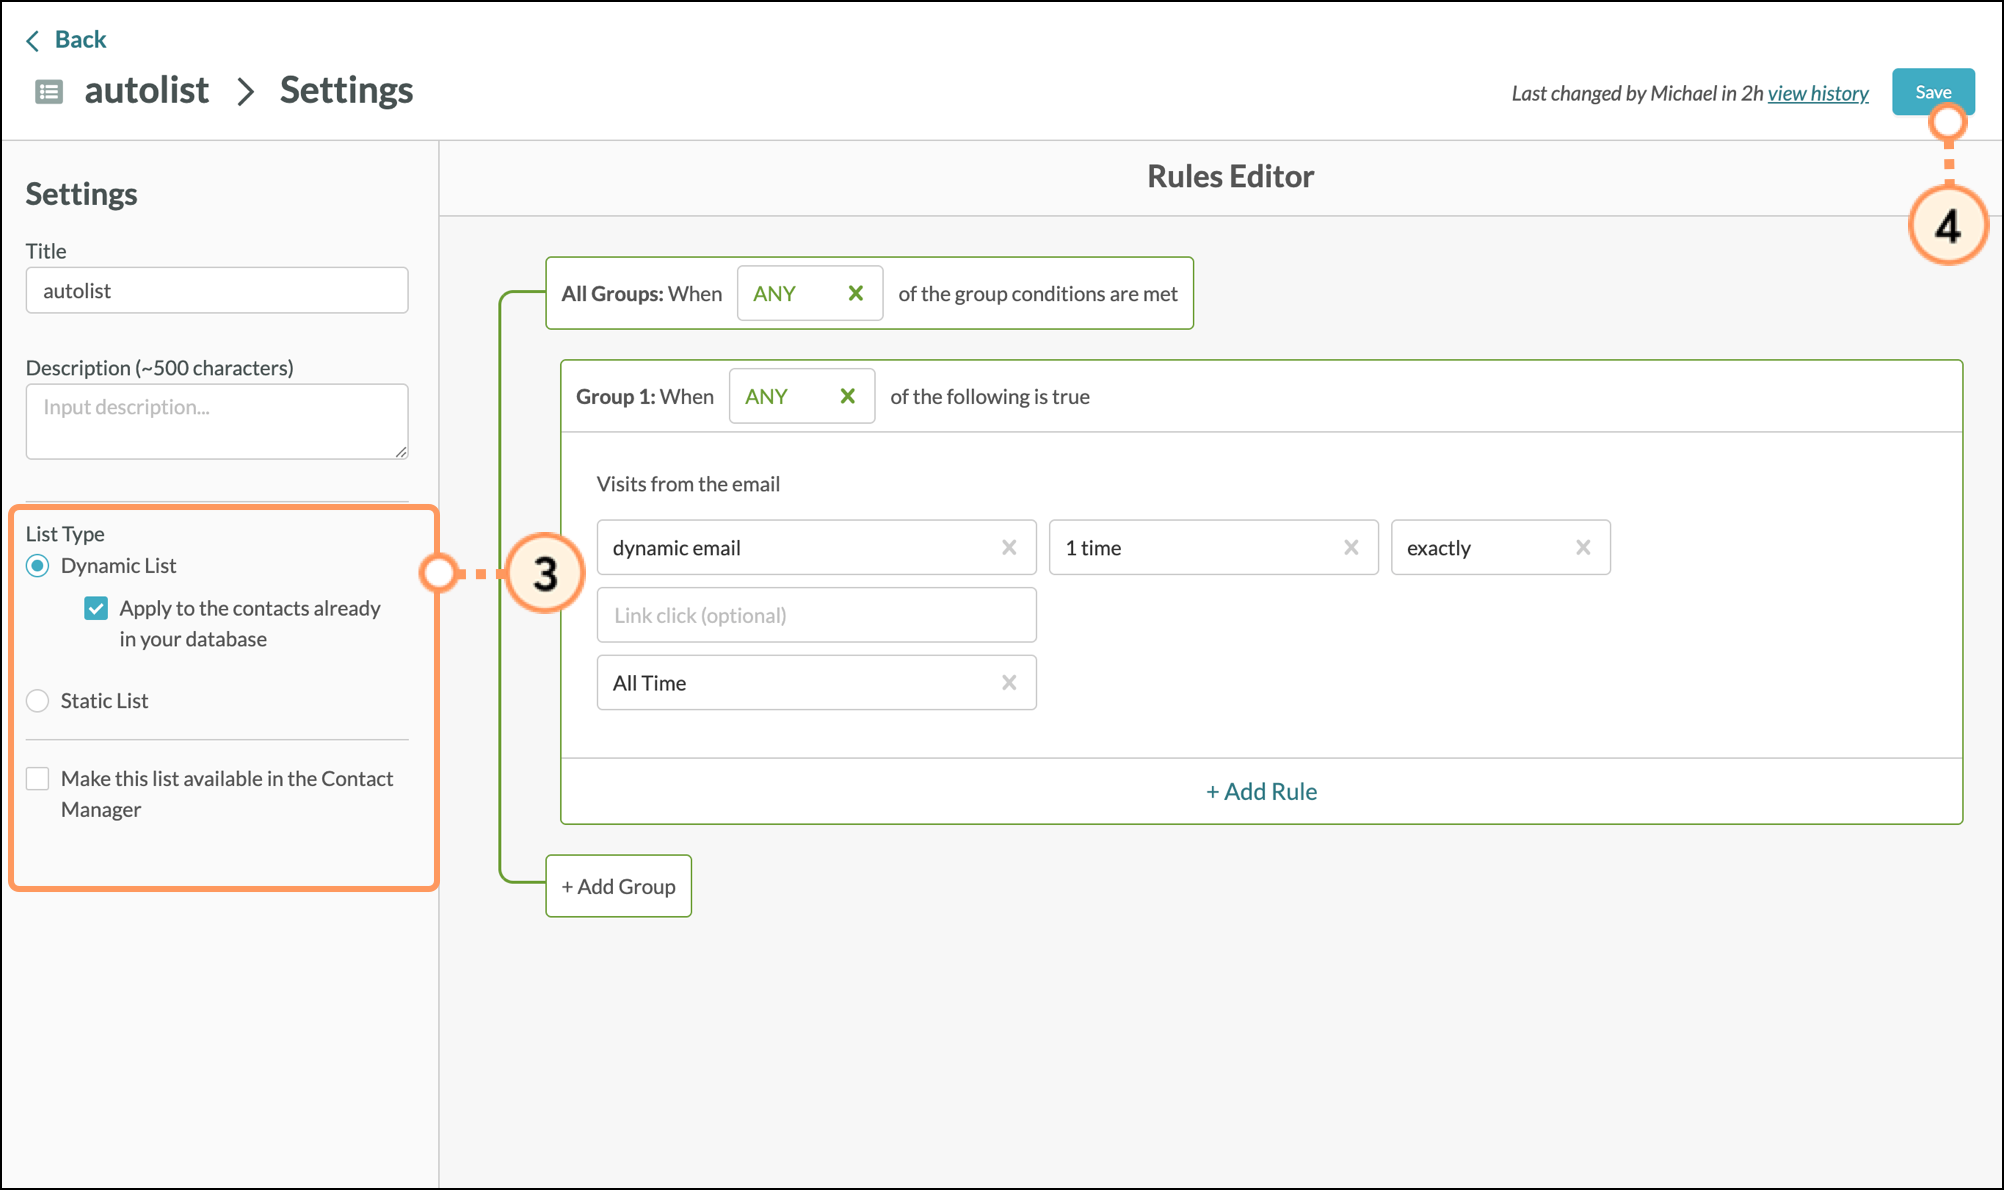Remove the dynamic email selection
The image size is (2004, 1190).
click(x=1008, y=547)
